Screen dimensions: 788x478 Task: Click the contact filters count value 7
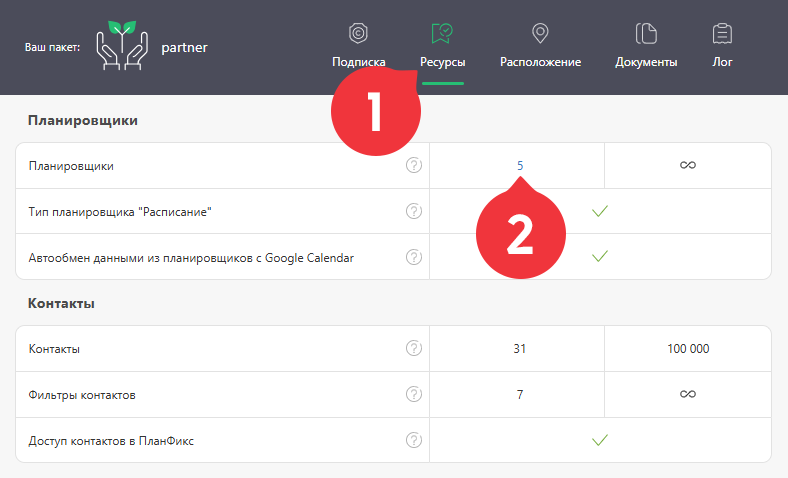coord(520,395)
